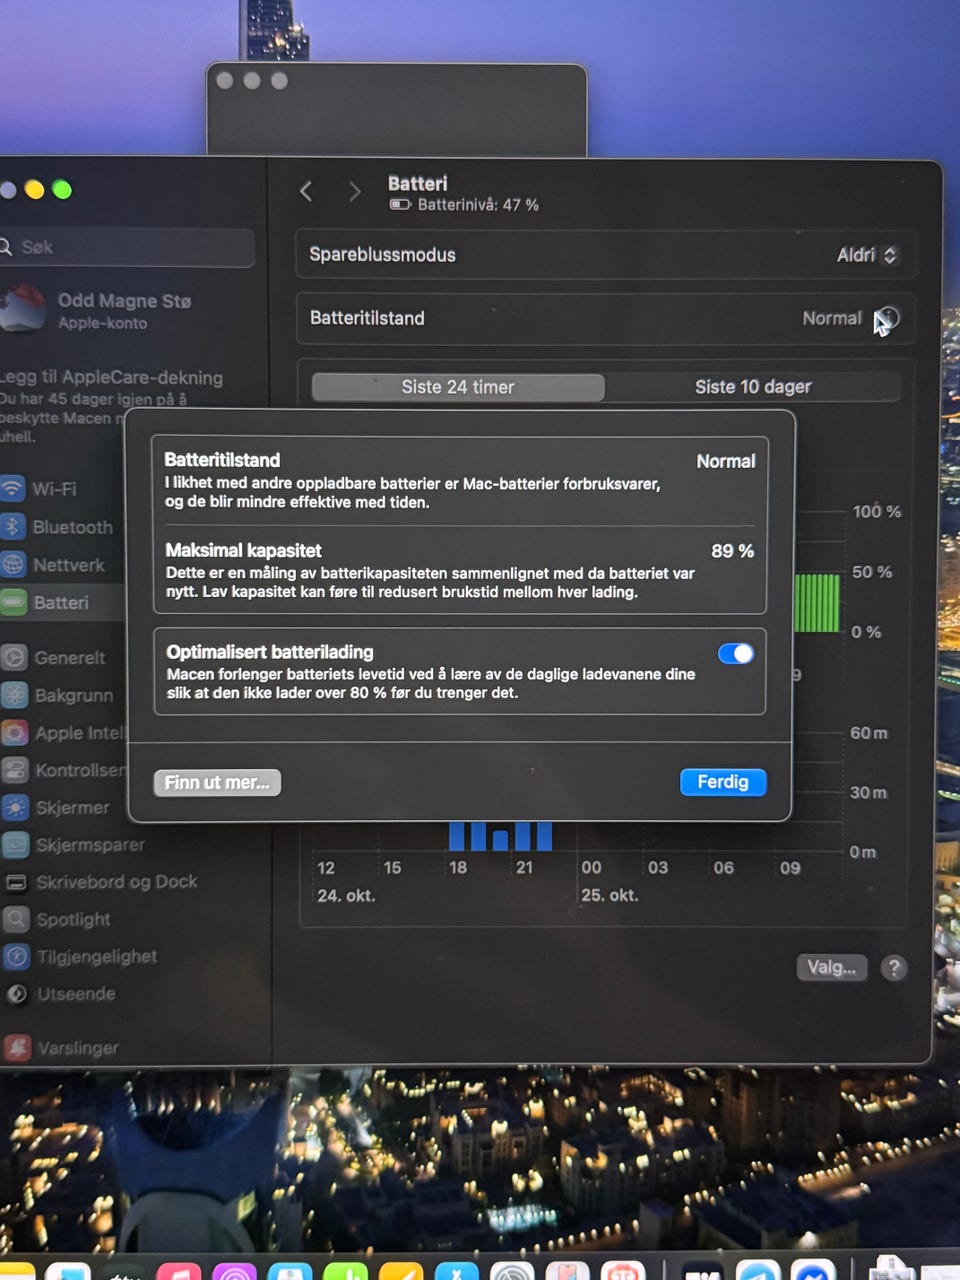Image resolution: width=960 pixels, height=1280 pixels.
Task: Click the green zoom button of Settings
Action: click(x=62, y=190)
